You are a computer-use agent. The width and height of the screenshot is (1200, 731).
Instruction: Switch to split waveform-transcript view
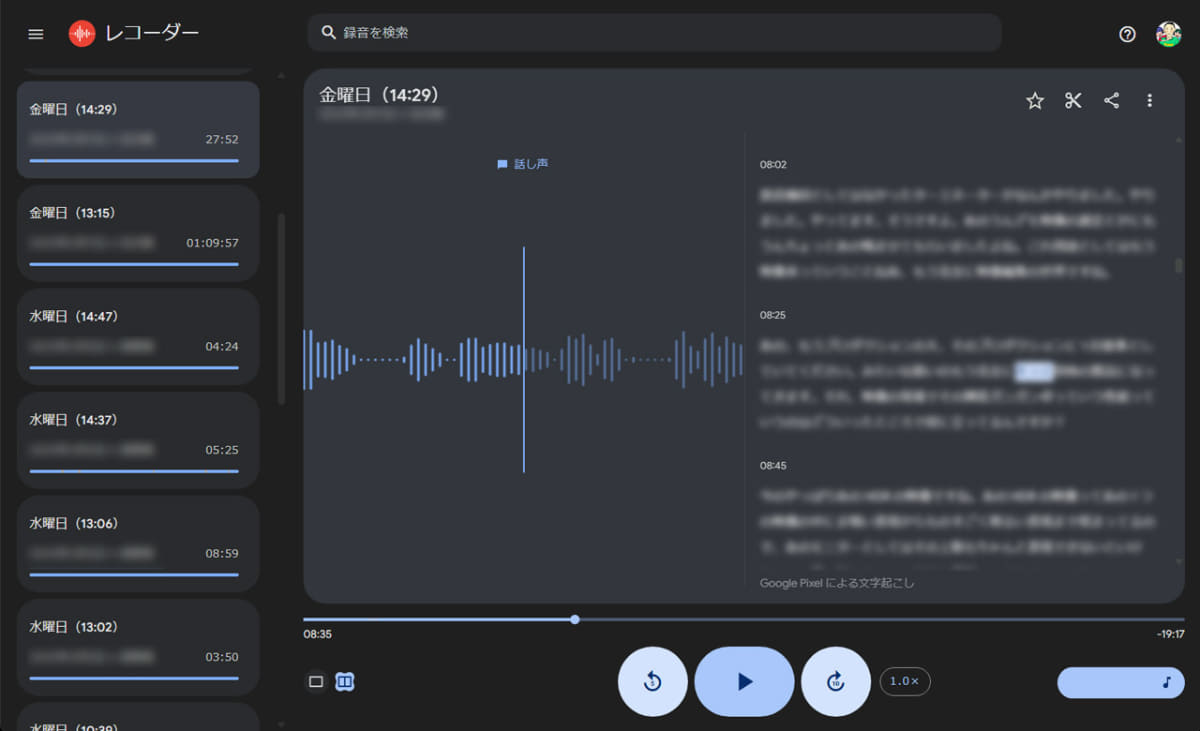345,682
